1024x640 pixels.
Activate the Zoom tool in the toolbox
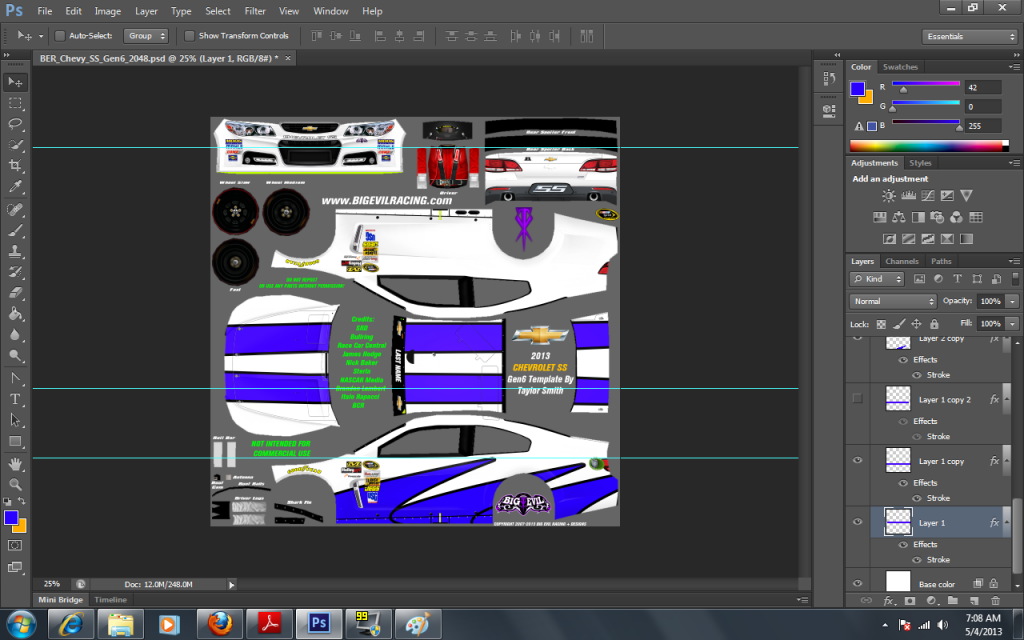click(x=15, y=485)
